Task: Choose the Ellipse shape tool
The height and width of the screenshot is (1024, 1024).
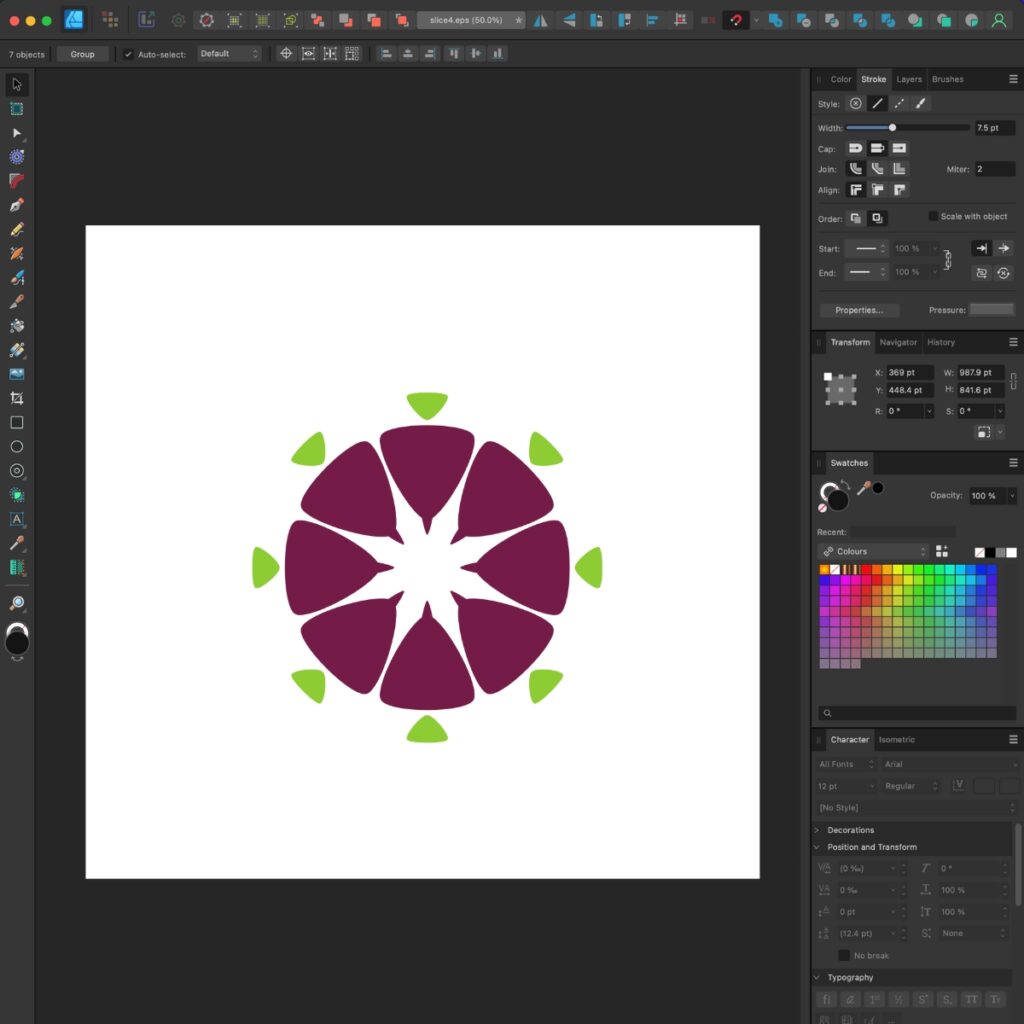Action: point(16,446)
